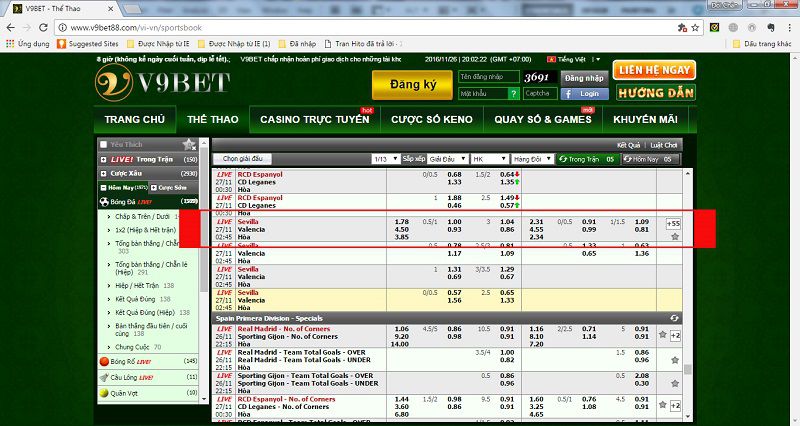
Task: Star the Real Madrid No. of Corners row
Action: tap(662, 335)
